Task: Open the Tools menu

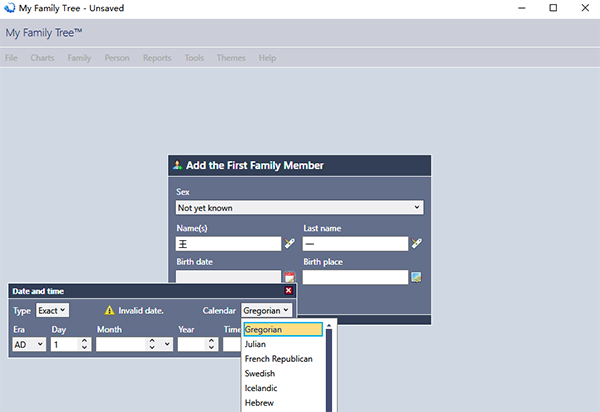Action: click(194, 58)
